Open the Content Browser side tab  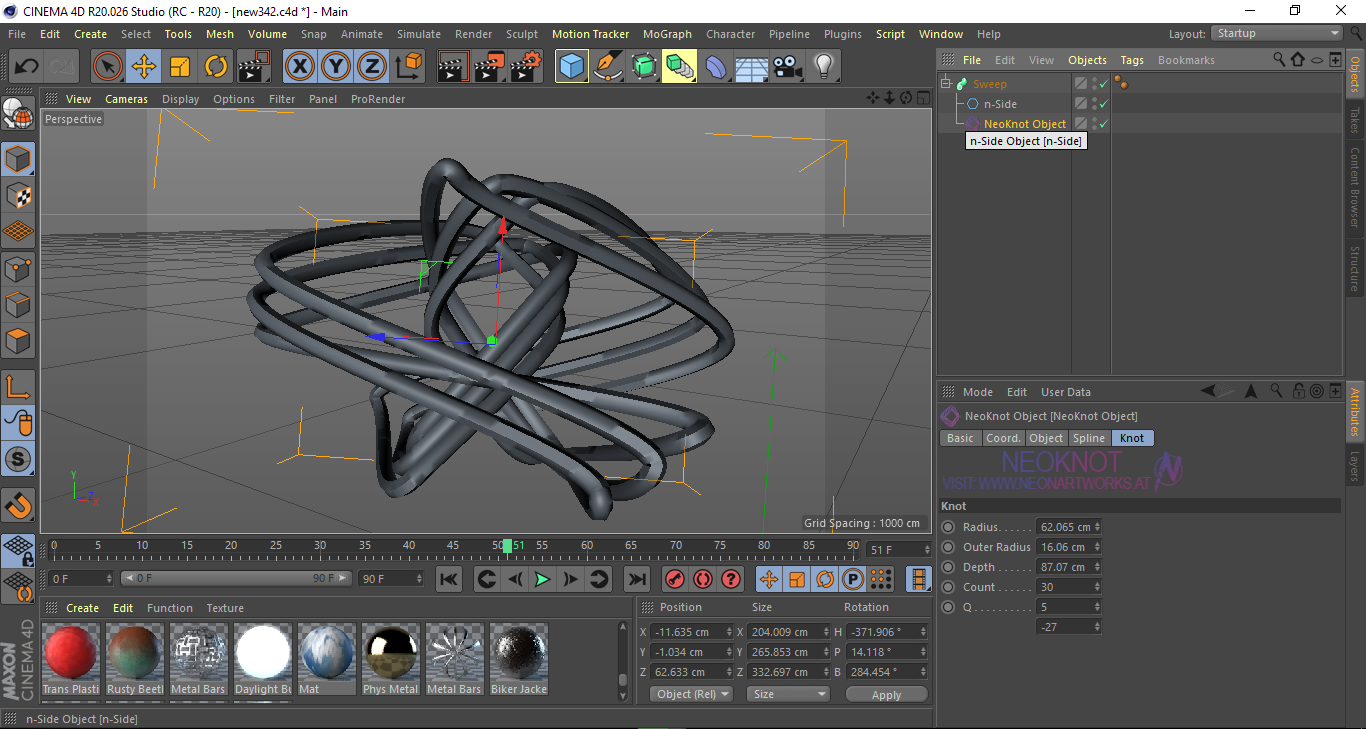[x=1355, y=187]
